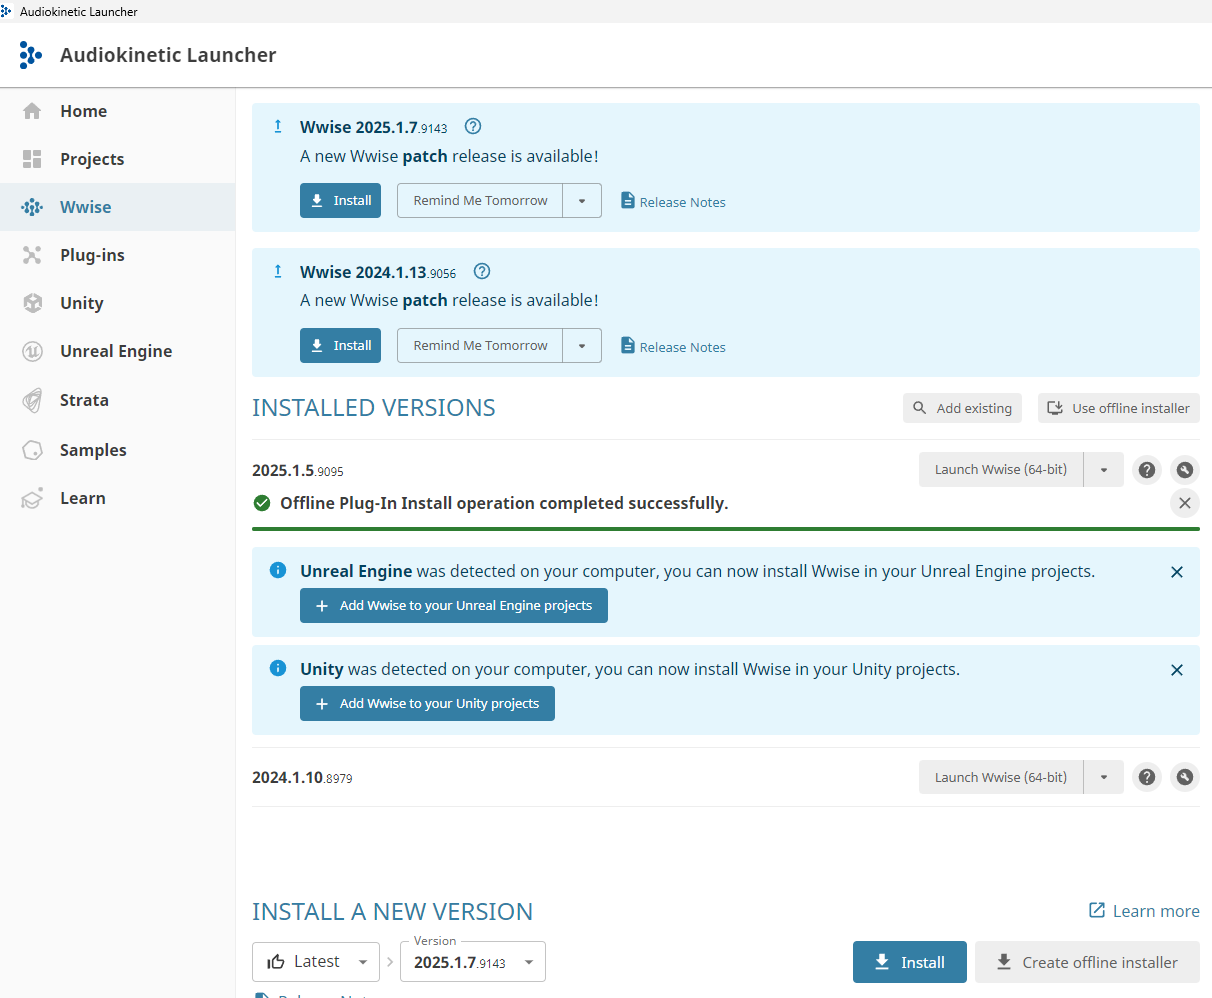Click the Add existing button

click(962, 408)
